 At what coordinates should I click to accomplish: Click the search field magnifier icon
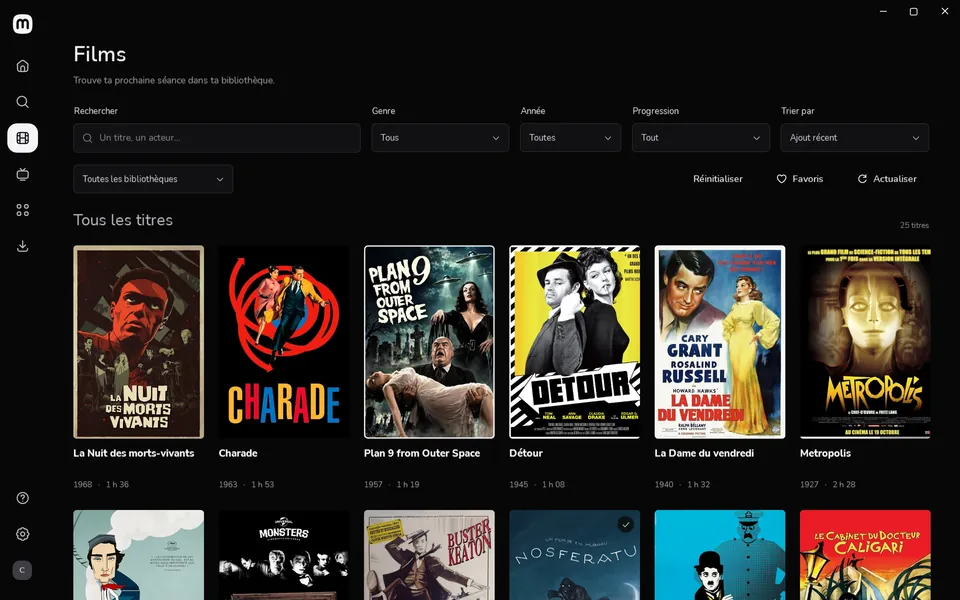point(88,138)
